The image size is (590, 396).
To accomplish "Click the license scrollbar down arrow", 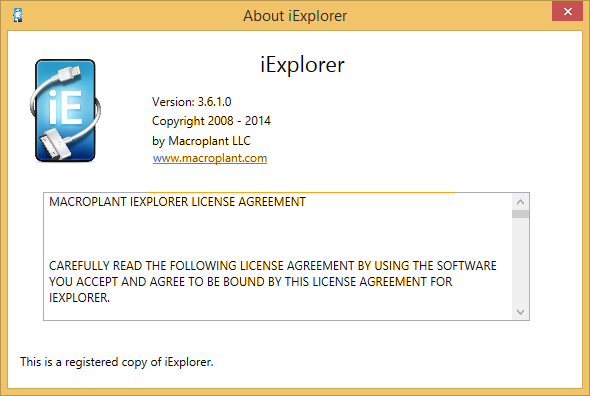I will pyautogui.click(x=520, y=312).
